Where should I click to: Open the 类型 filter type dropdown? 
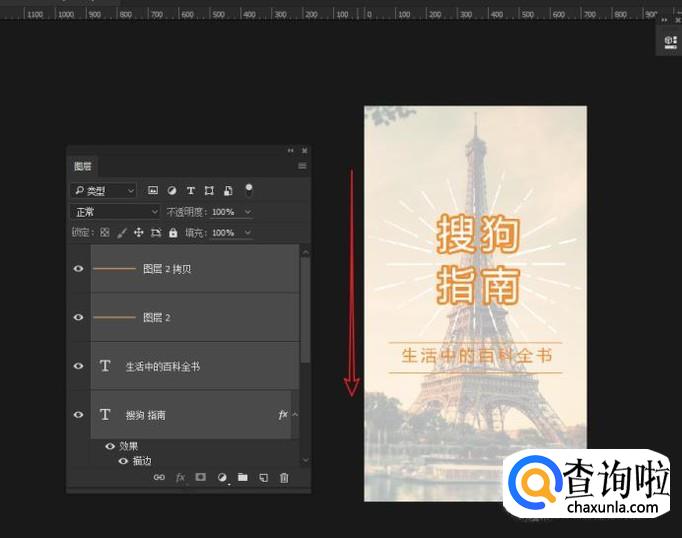pos(104,190)
